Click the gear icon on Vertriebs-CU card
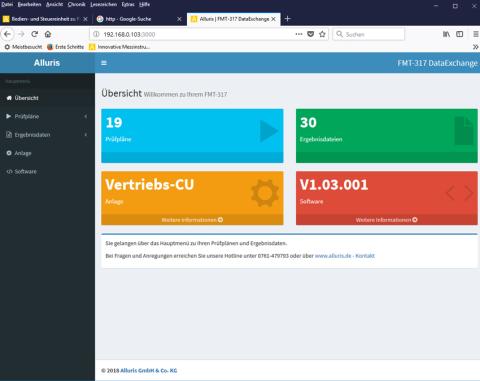 click(x=265, y=193)
